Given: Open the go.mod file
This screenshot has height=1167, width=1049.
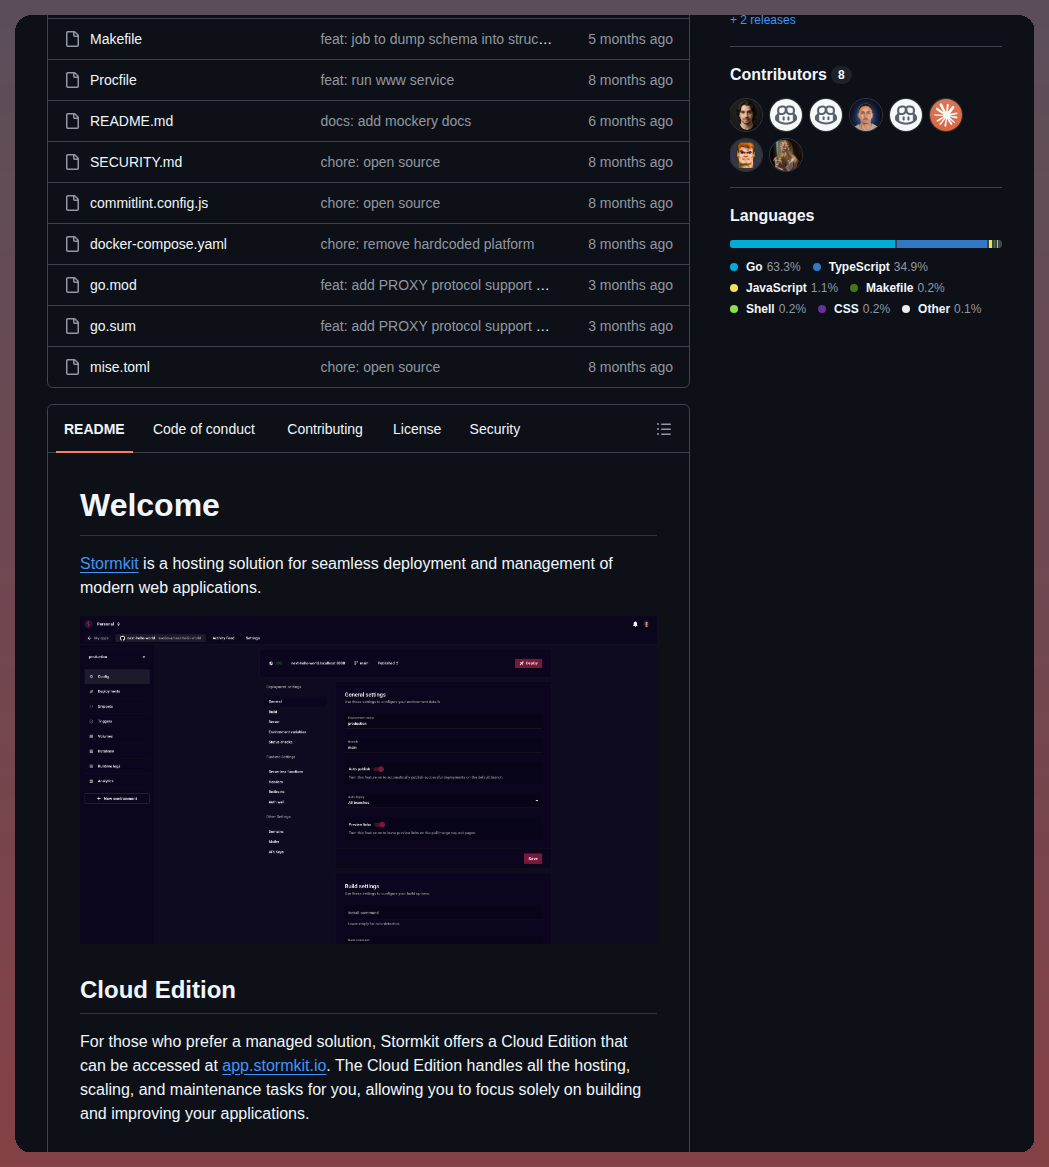Looking at the screenshot, I should point(113,285).
